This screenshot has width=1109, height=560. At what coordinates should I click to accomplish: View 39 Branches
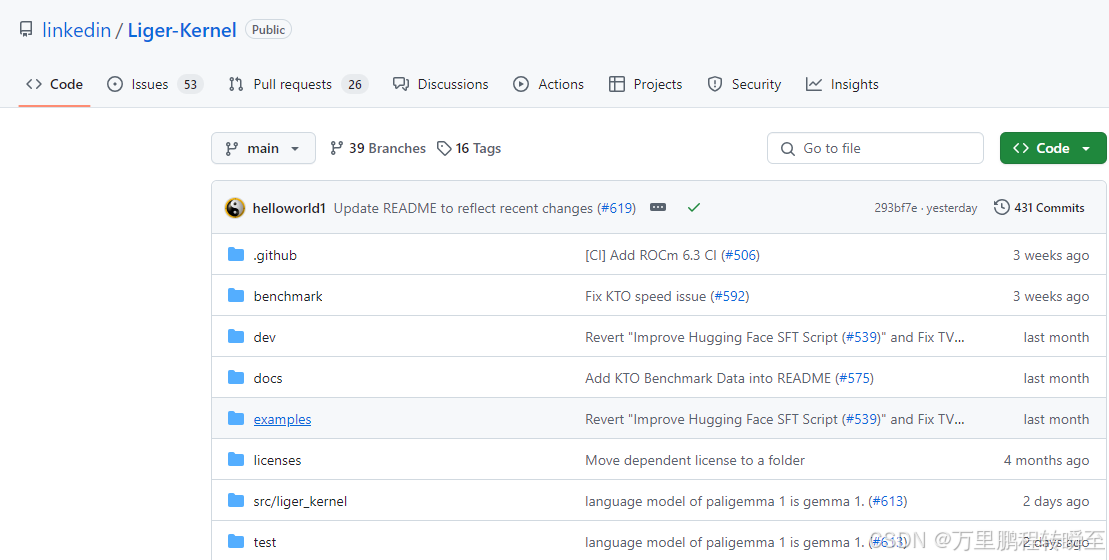pos(378,148)
